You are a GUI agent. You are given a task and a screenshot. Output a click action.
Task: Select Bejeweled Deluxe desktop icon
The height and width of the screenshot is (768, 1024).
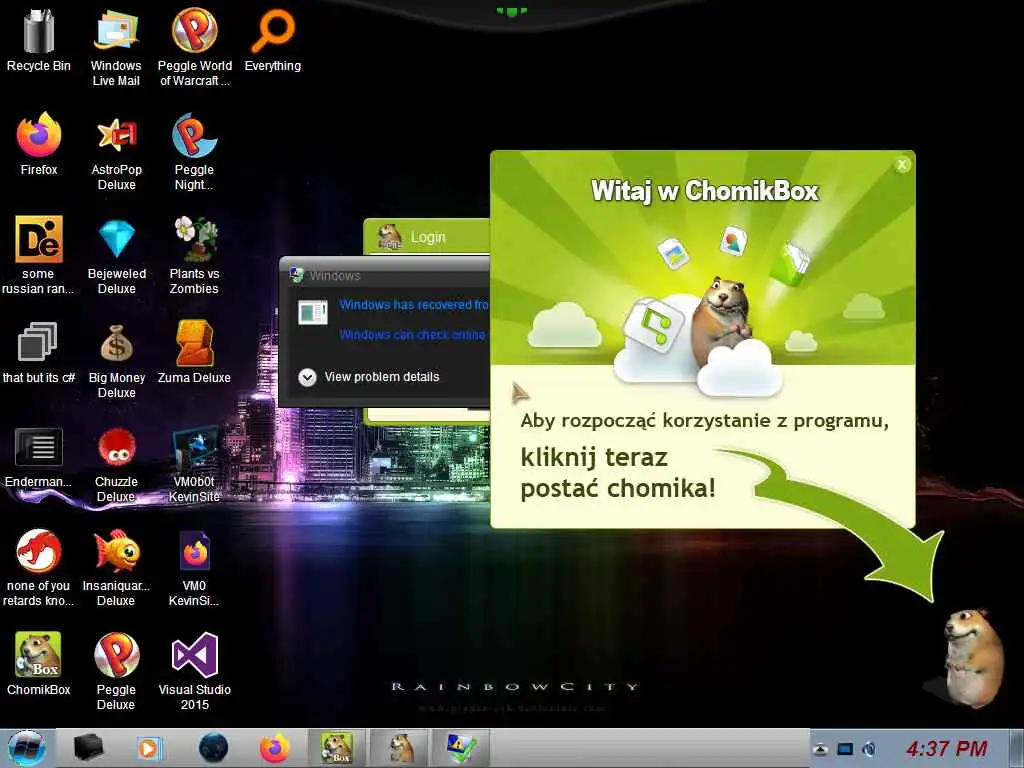point(116,255)
